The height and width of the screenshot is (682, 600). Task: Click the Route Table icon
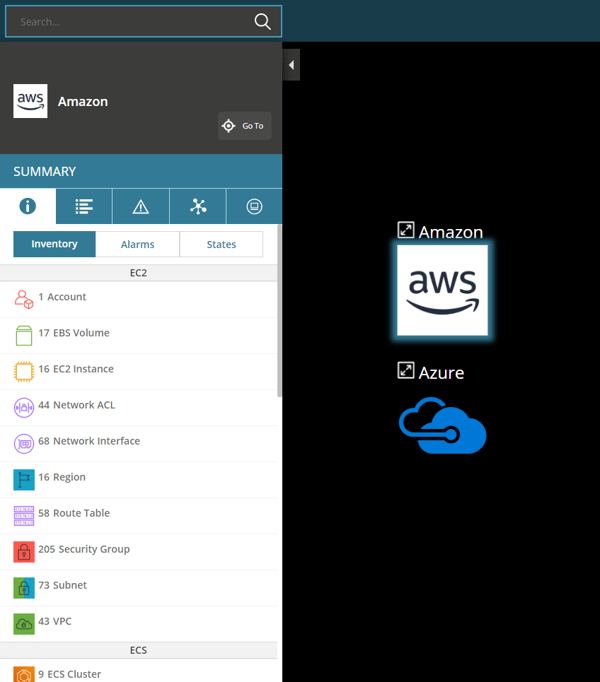point(24,516)
